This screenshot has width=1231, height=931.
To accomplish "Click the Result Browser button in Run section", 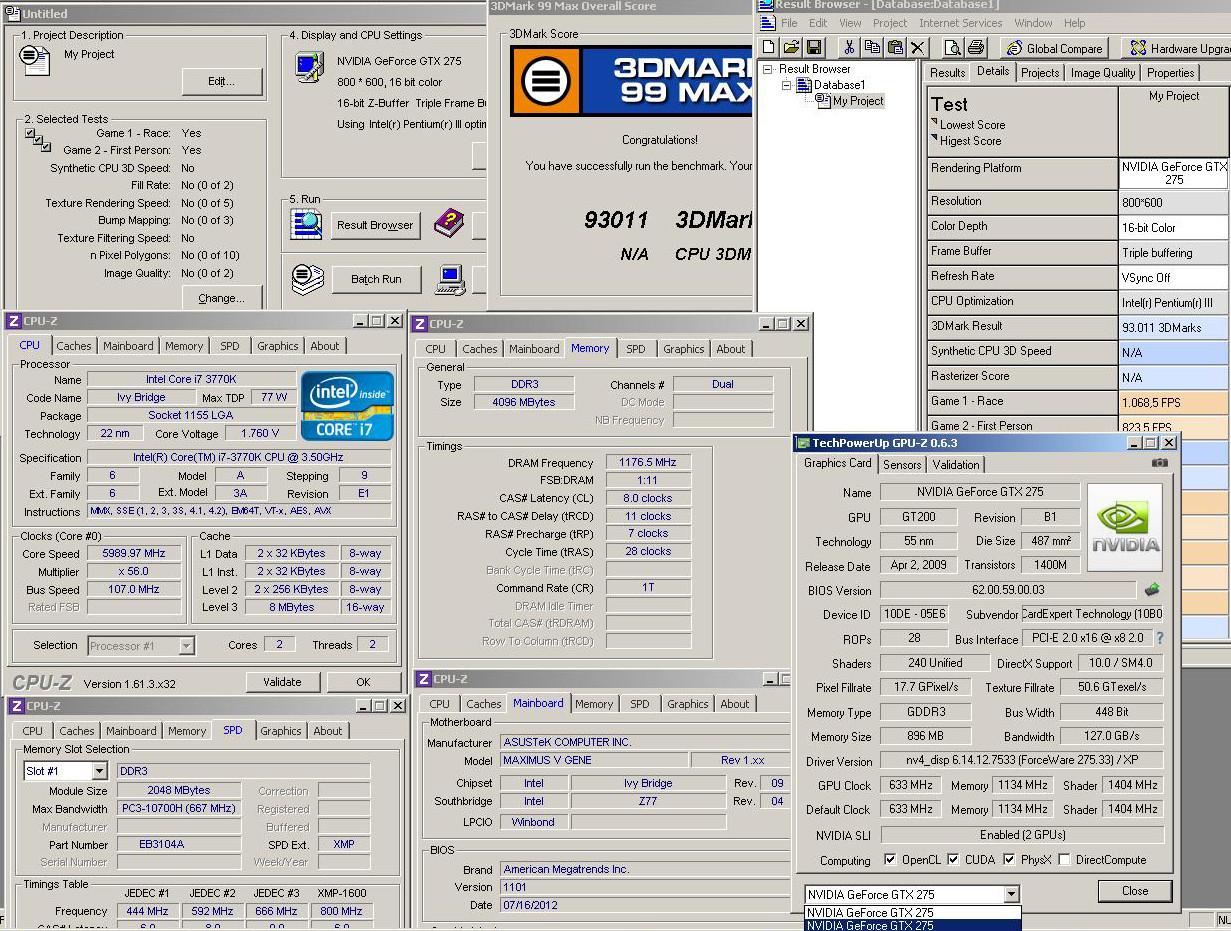I will (375, 225).
